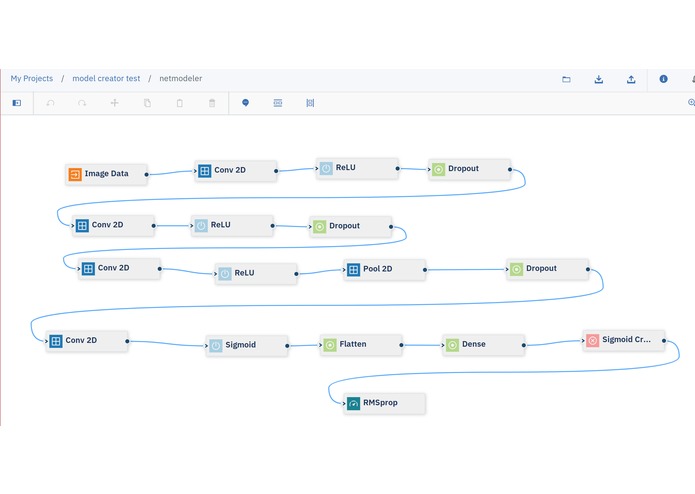Toggle the palette panel icon in toolbar
695x494 pixels.
tap(17, 103)
